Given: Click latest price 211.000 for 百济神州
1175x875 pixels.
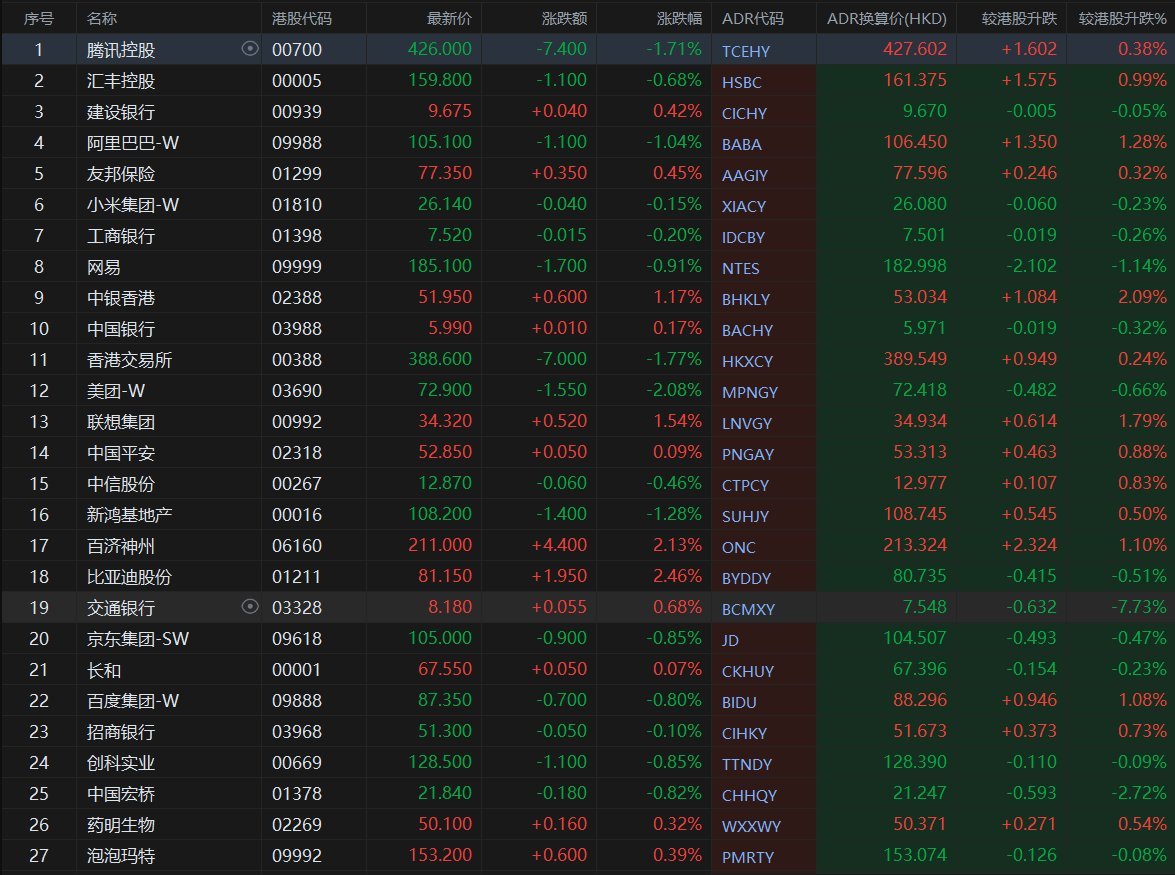Looking at the screenshot, I should click(x=440, y=545).
